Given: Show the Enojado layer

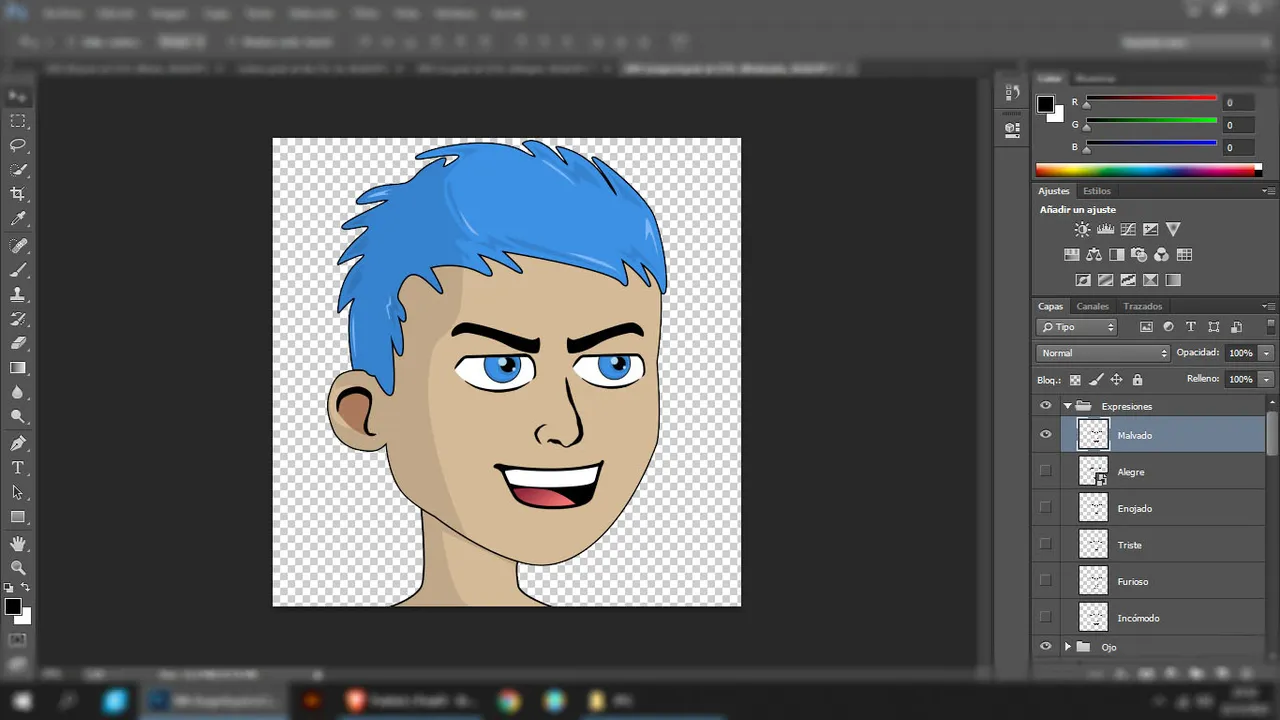Looking at the screenshot, I should pyautogui.click(x=1046, y=507).
